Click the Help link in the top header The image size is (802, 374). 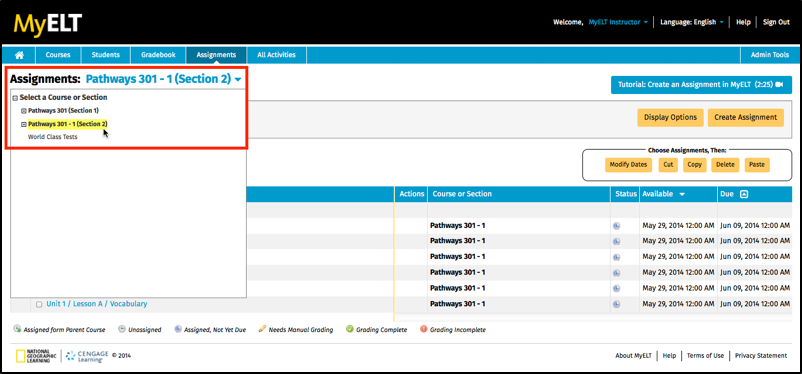[743, 23]
